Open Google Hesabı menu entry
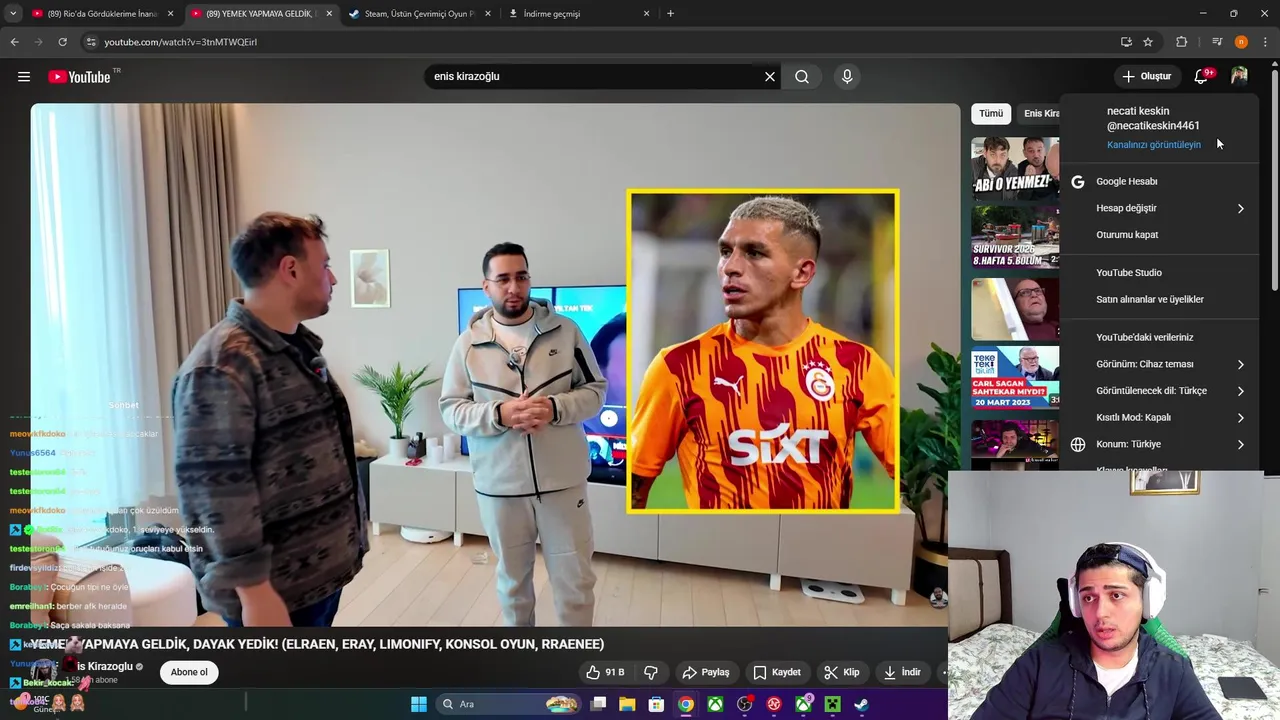1280x720 pixels. pos(1160,181)
